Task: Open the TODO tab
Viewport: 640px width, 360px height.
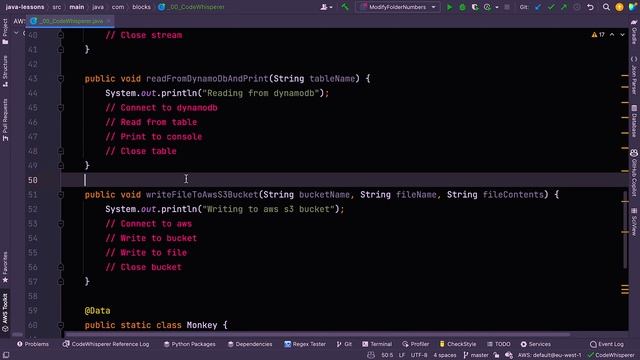Action: (x=498, y=344)
